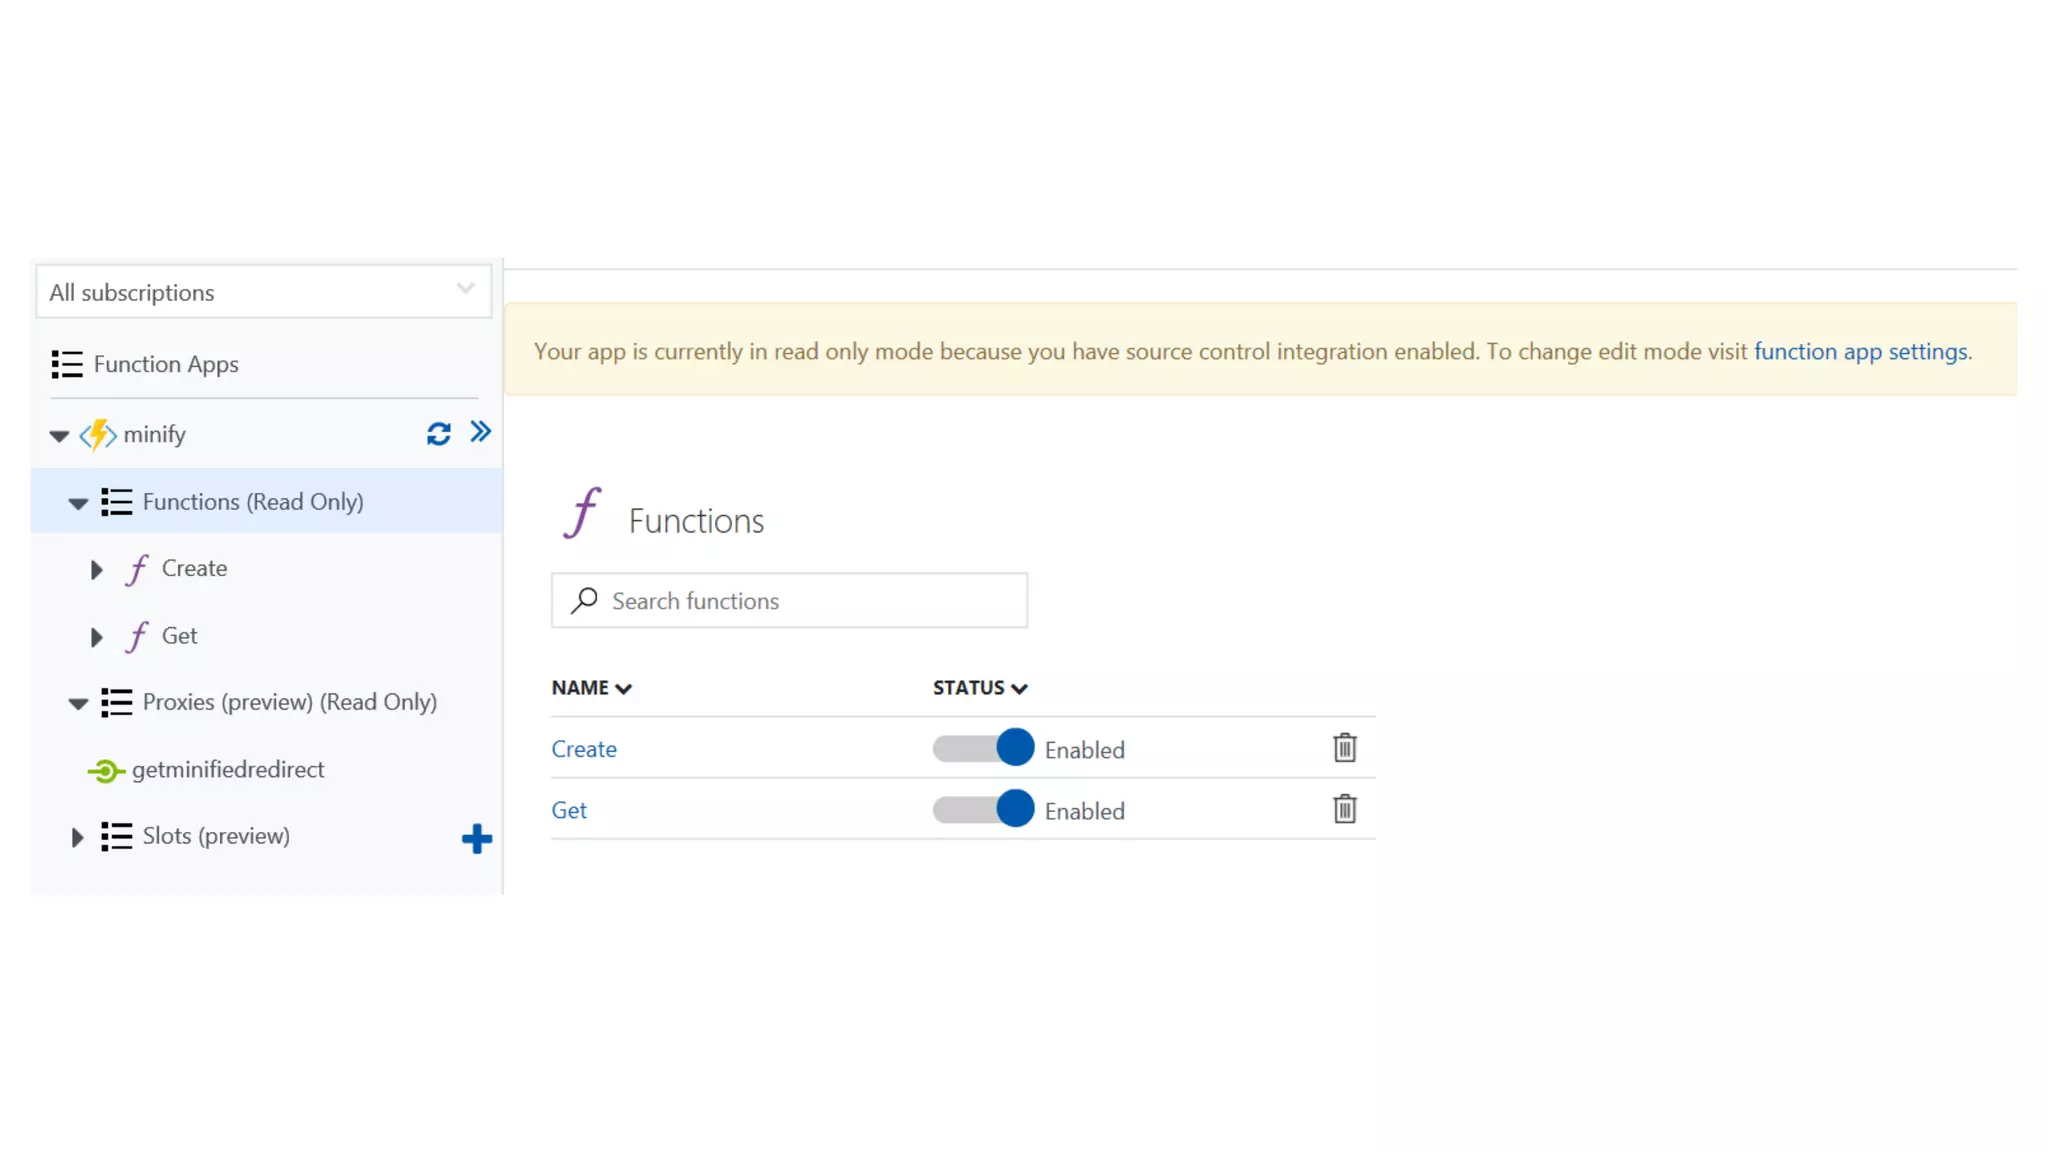
Task: Expand the Slots (preview) node arrow
Action: pyautogui.click(x=77, y=837)
